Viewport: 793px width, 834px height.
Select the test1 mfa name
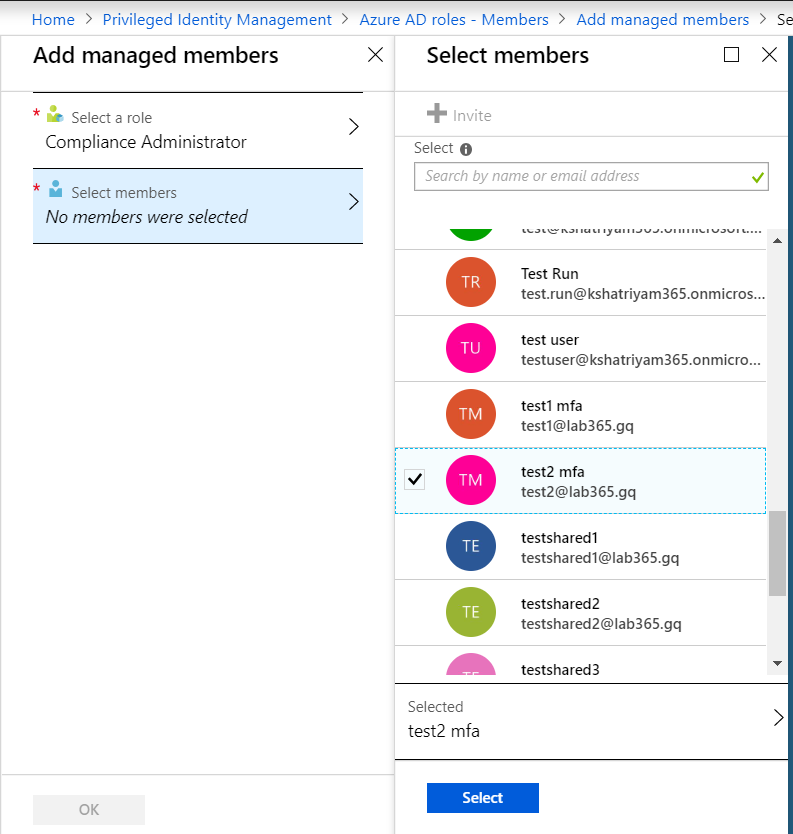pyautogui.click(x=552, y=406)
